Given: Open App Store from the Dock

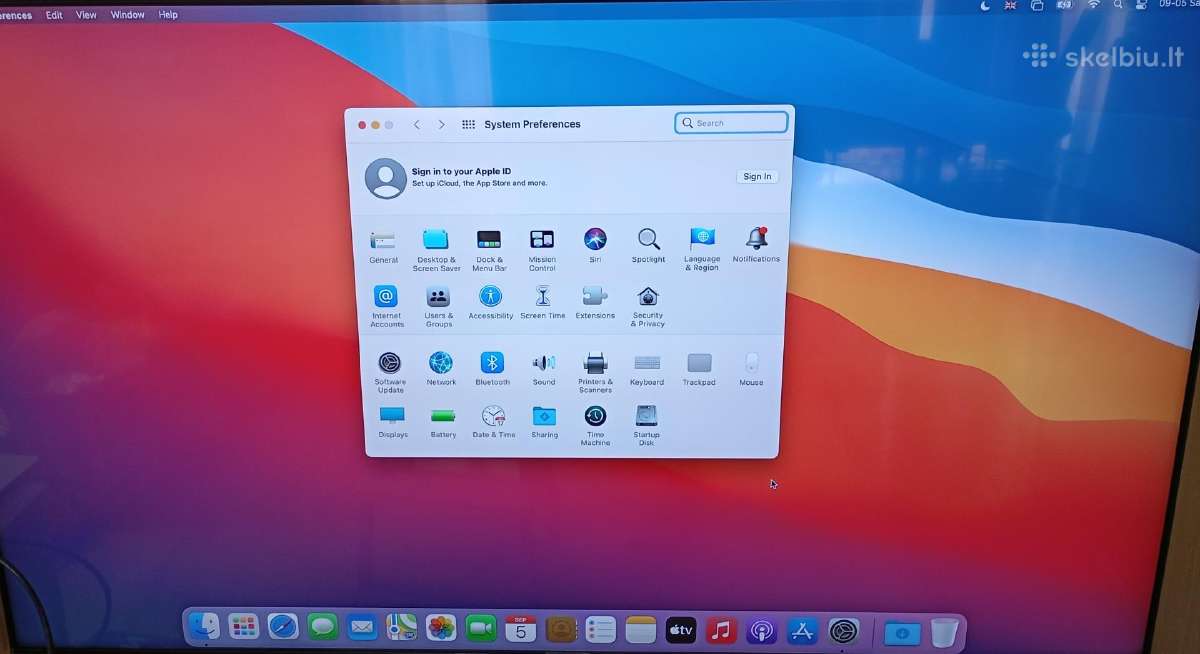Looking at the screenshot, I should tap(802, 631).
